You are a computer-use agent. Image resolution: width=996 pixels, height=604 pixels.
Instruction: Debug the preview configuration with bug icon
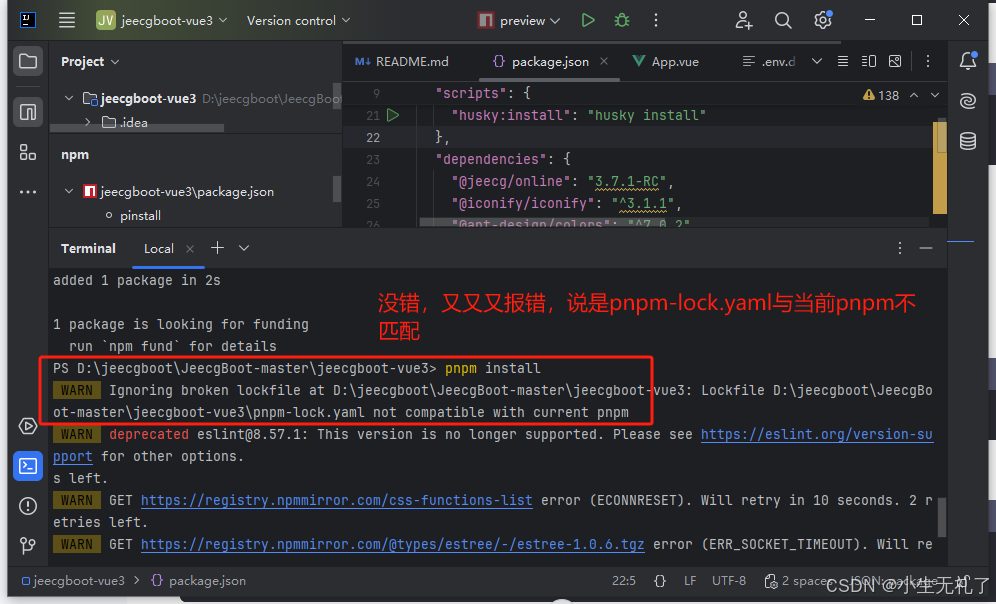tap(622, 20)
